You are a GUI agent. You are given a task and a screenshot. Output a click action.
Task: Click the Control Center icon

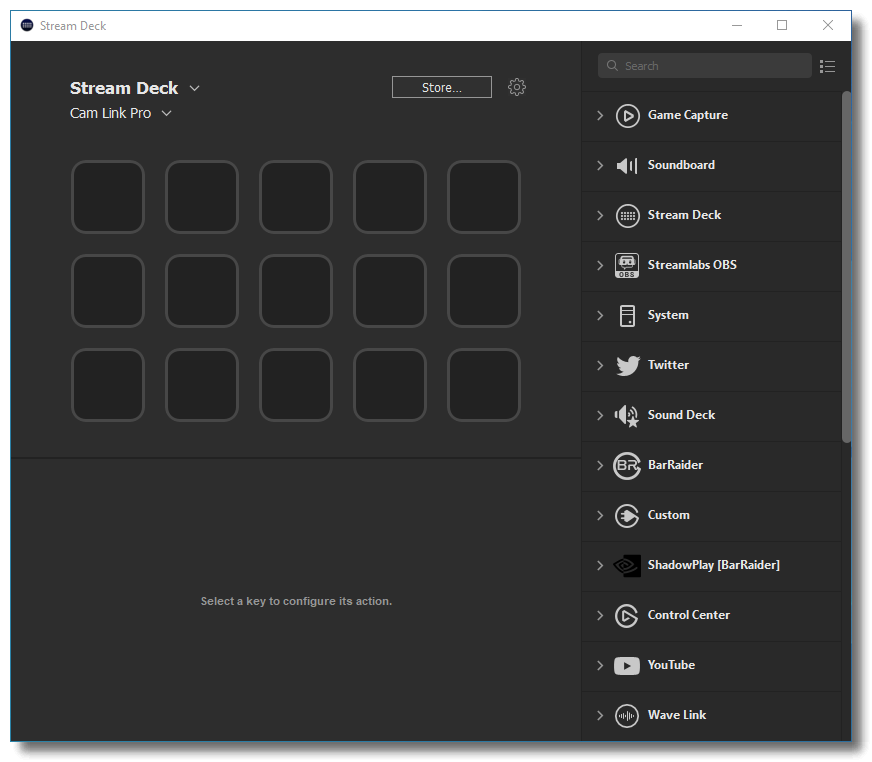click(627, 616)
